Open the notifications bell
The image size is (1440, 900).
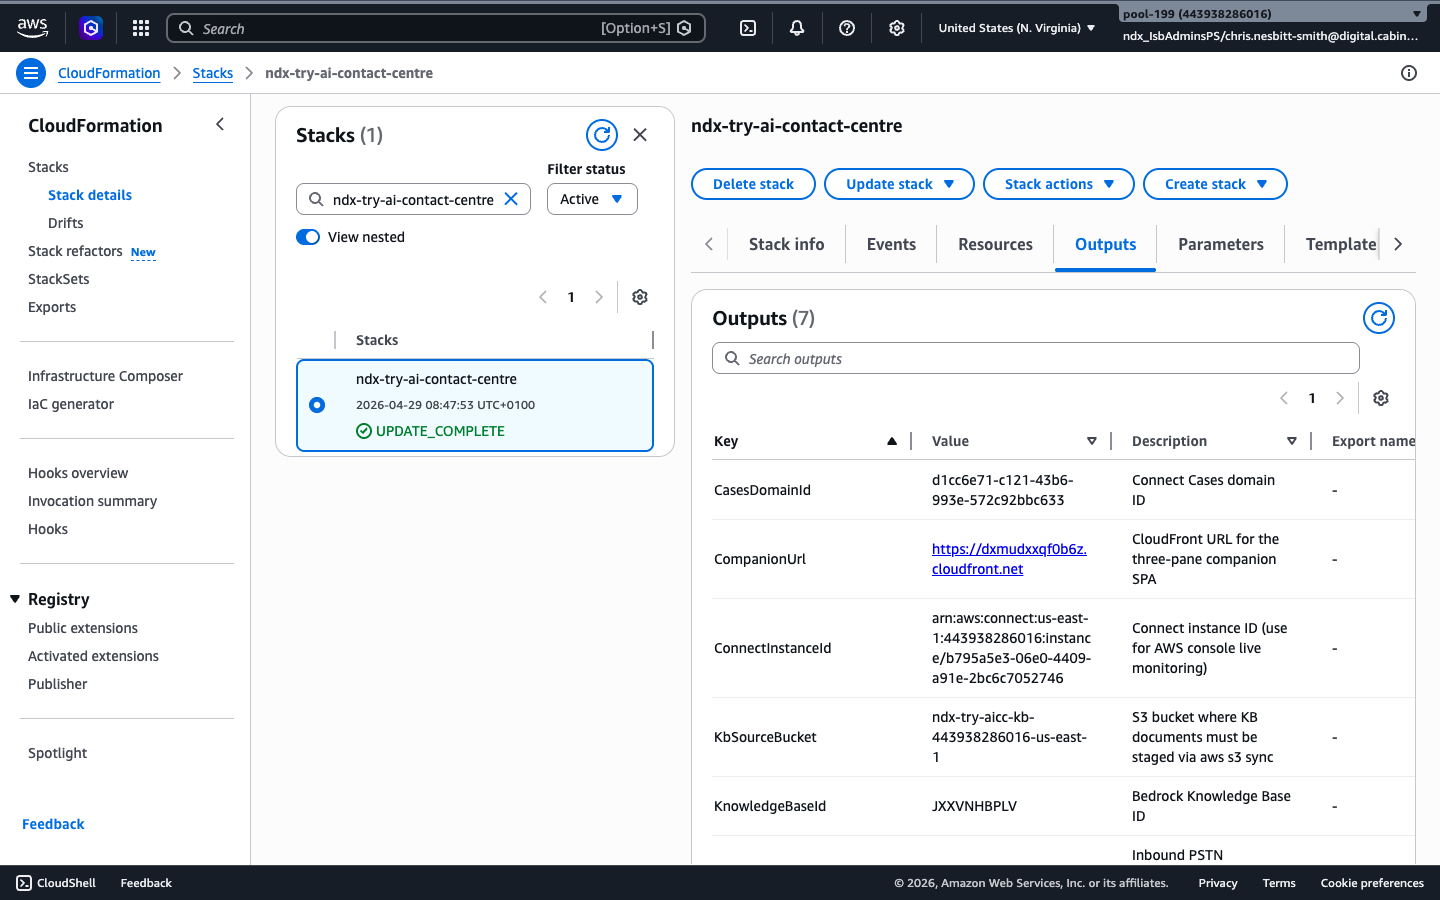point(797,28)
